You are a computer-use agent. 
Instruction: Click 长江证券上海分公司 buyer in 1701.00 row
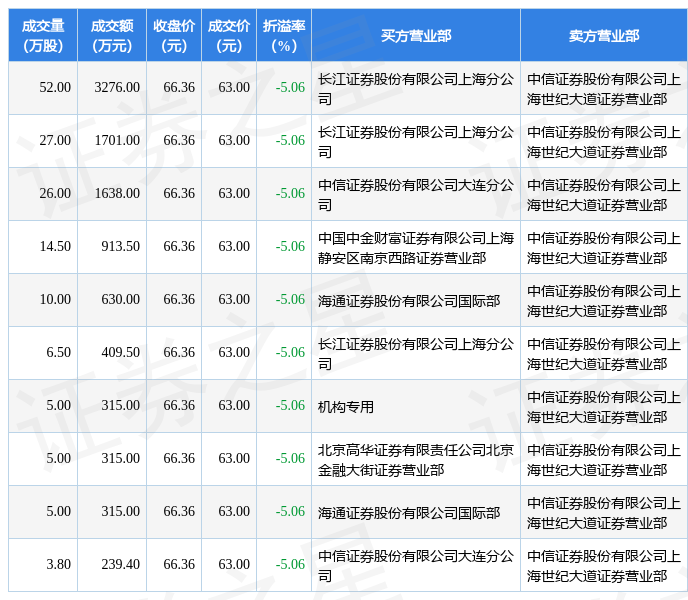click(x=416, y=142)
